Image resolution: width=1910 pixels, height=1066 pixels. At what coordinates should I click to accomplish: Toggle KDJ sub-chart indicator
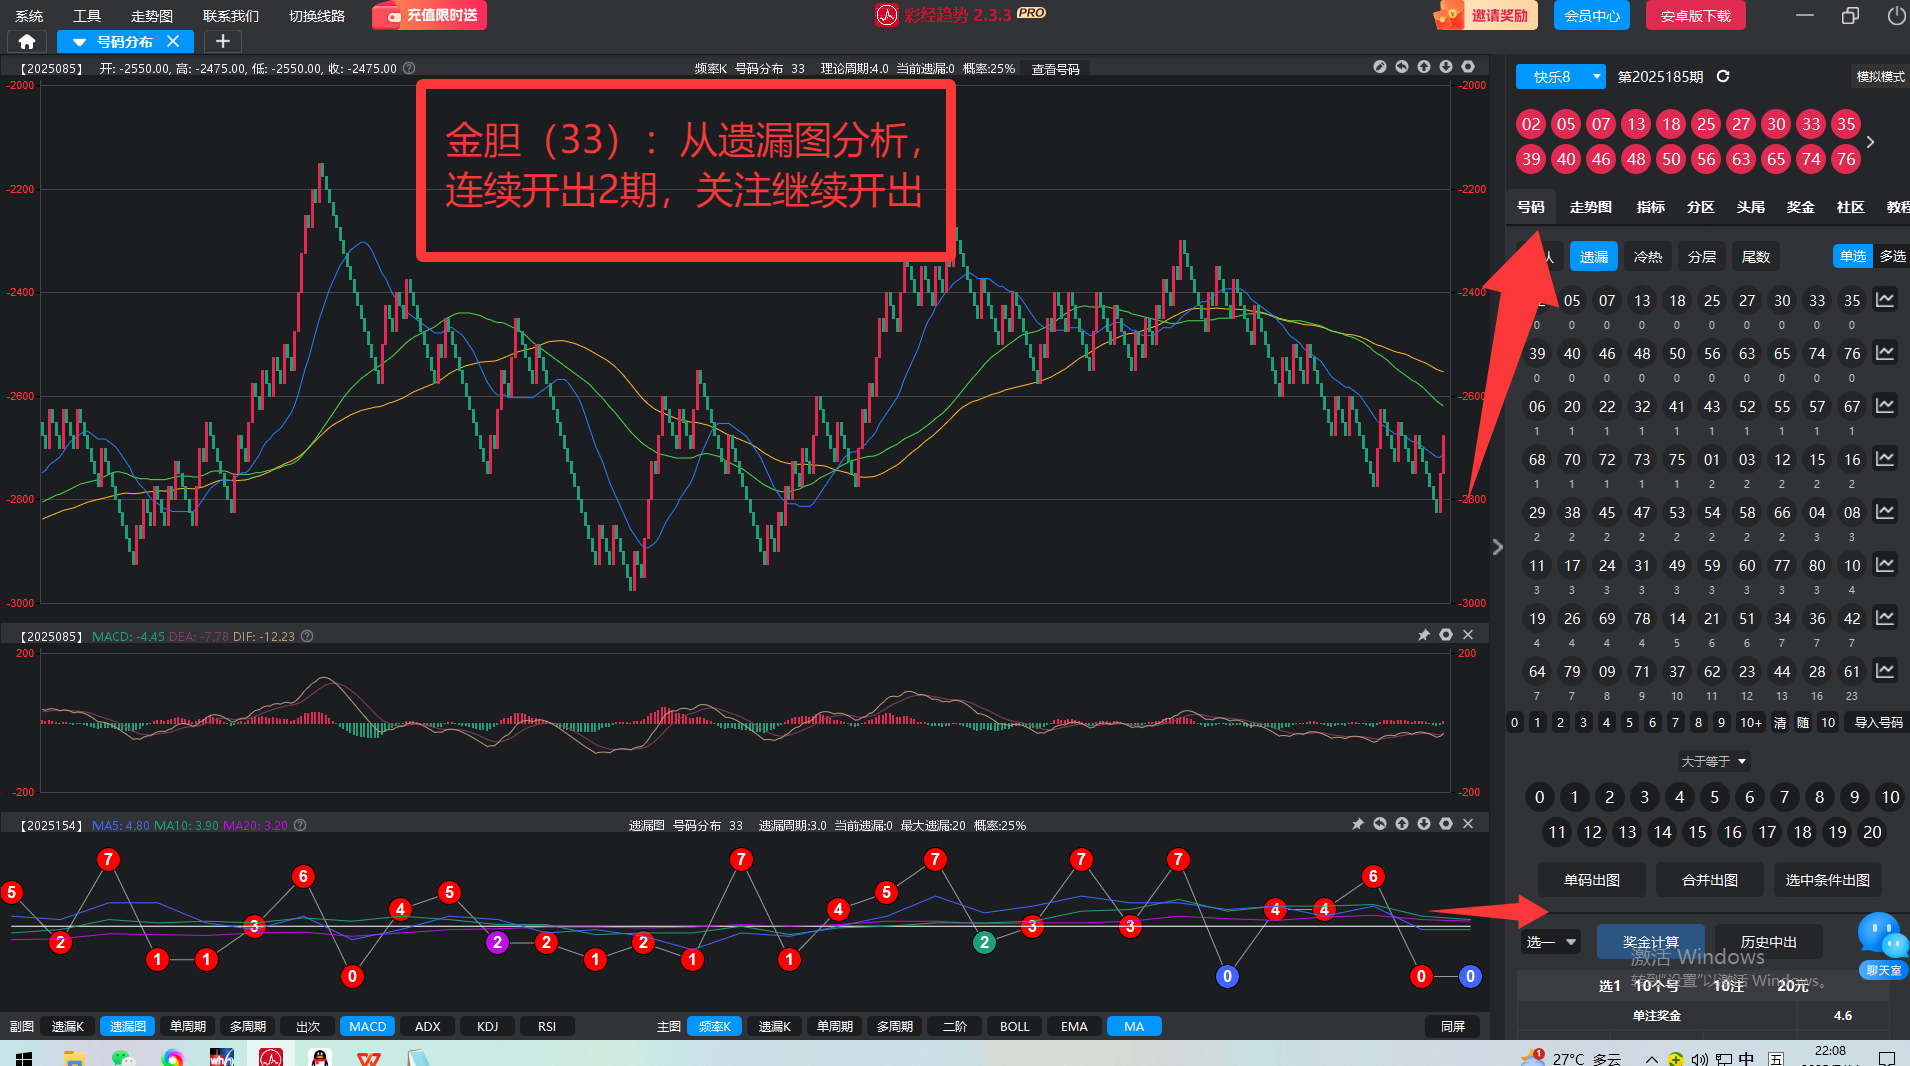click(x=487, y=1026)
